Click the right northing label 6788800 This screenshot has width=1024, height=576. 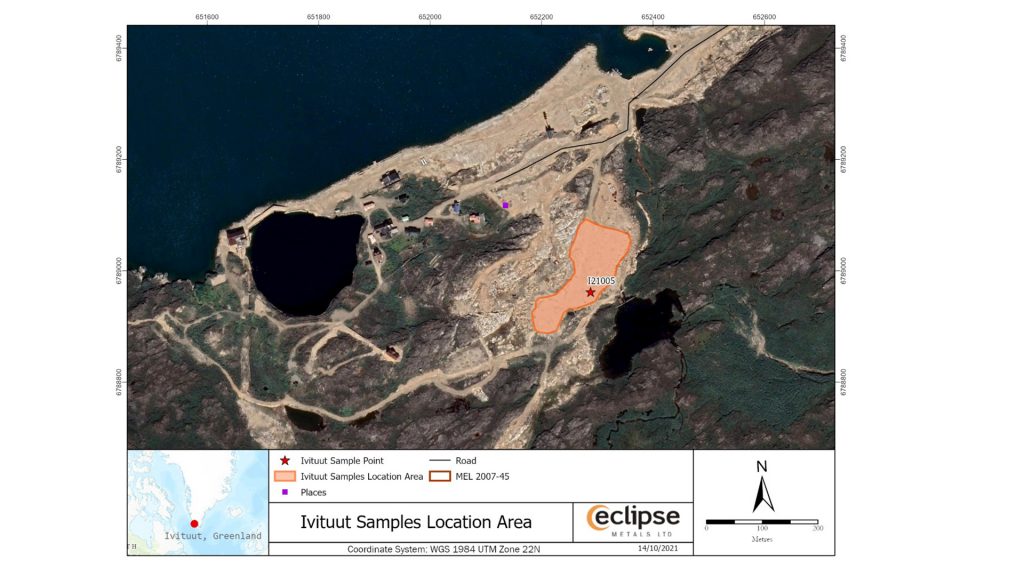[x=843, y=382]
